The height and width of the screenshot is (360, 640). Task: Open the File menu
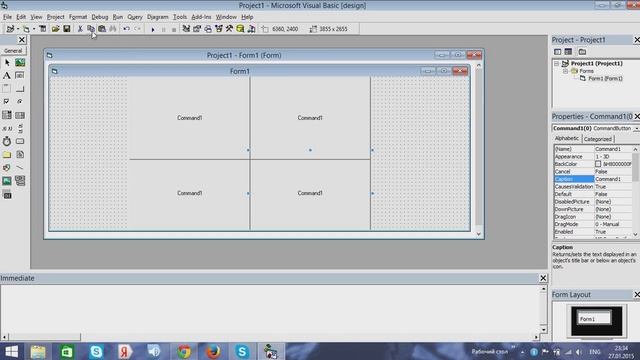7,17
